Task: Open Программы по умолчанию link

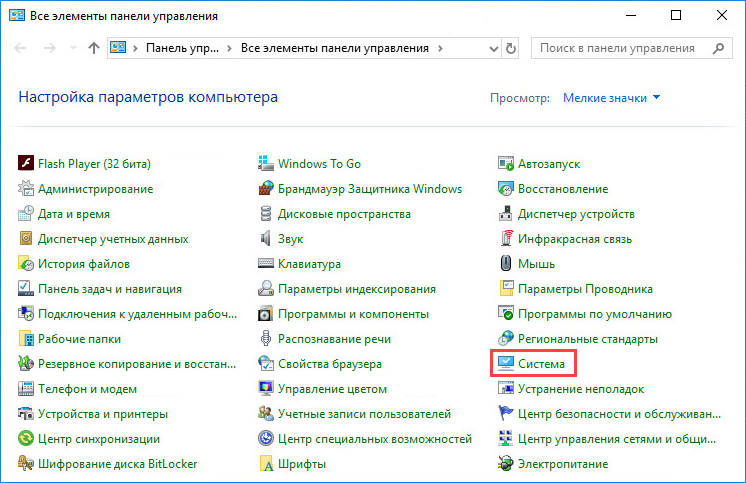Action: tap(595, 314)
